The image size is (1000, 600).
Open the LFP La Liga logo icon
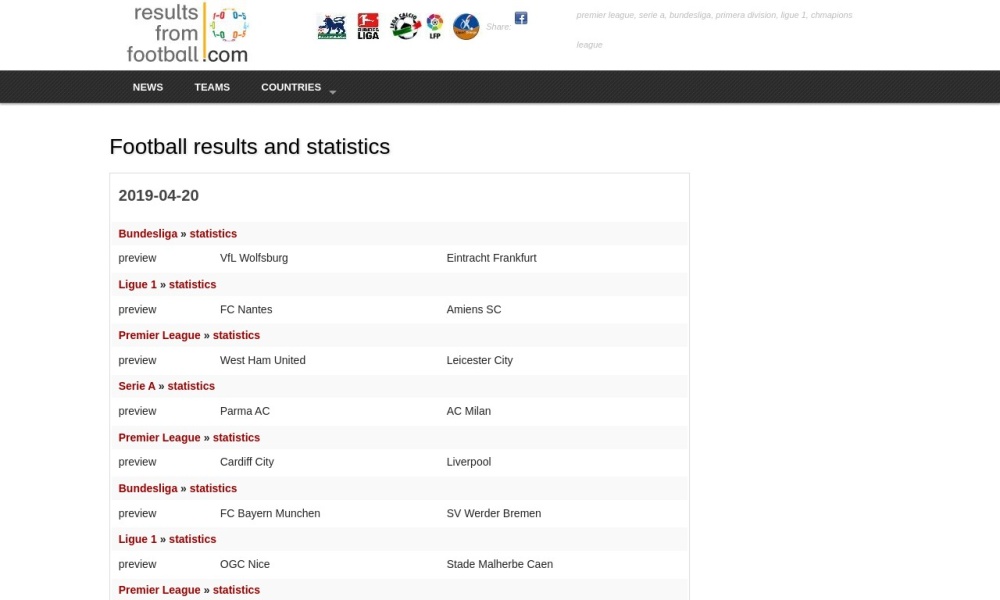coord(435,26)
